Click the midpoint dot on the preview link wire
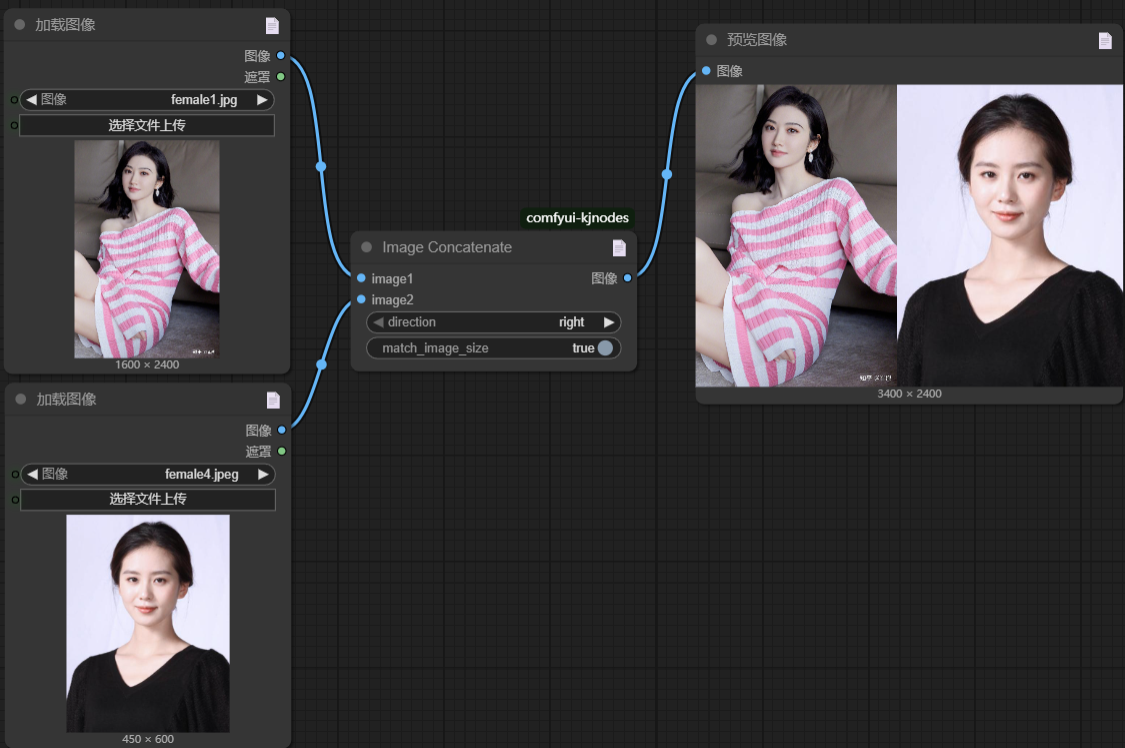The image size is (1125, 748). coord(667,174)
